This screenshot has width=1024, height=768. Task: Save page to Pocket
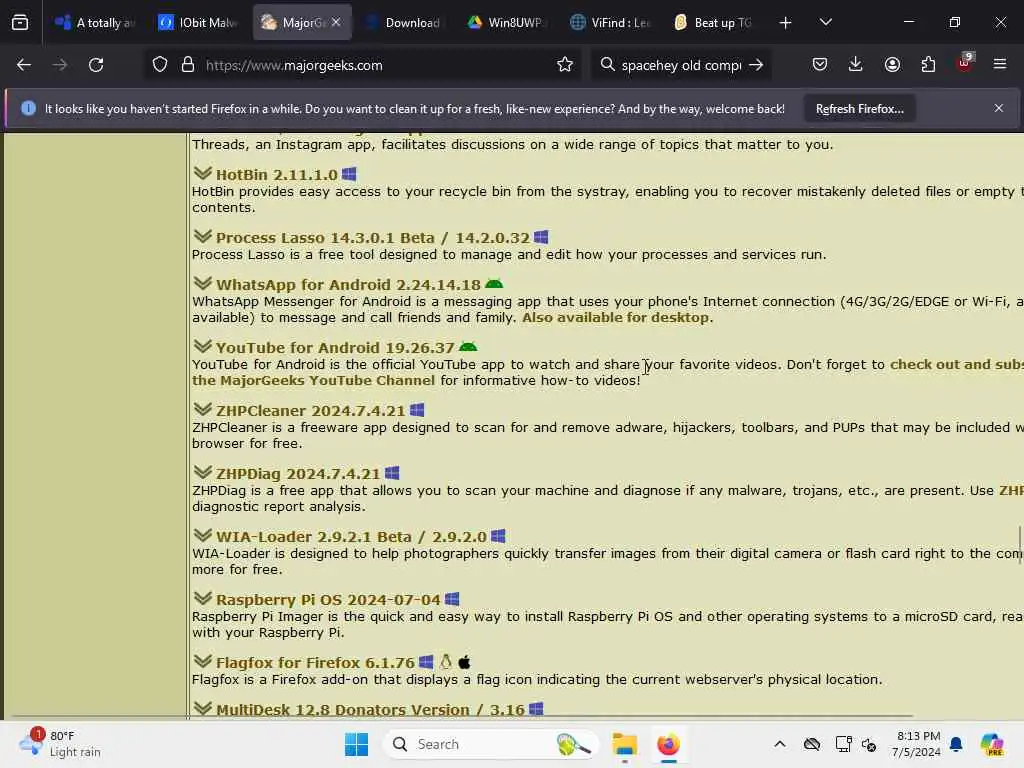[x=820, y=65]
